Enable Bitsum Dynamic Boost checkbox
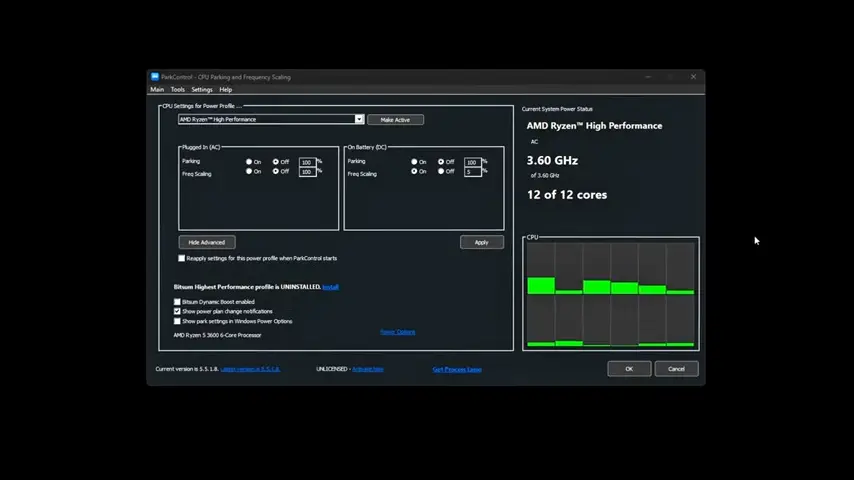 (177, 302)
